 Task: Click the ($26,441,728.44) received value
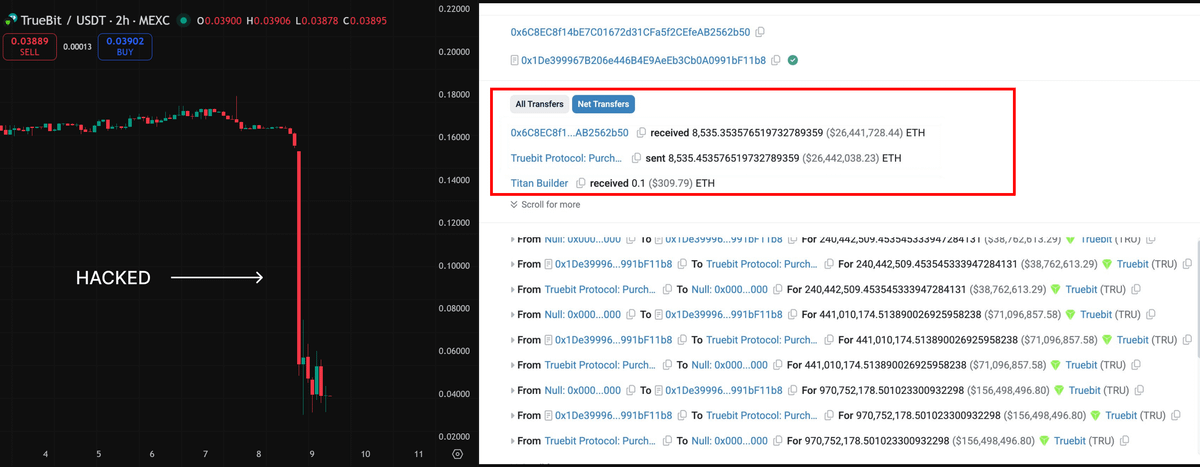click(x=864, y=132)
